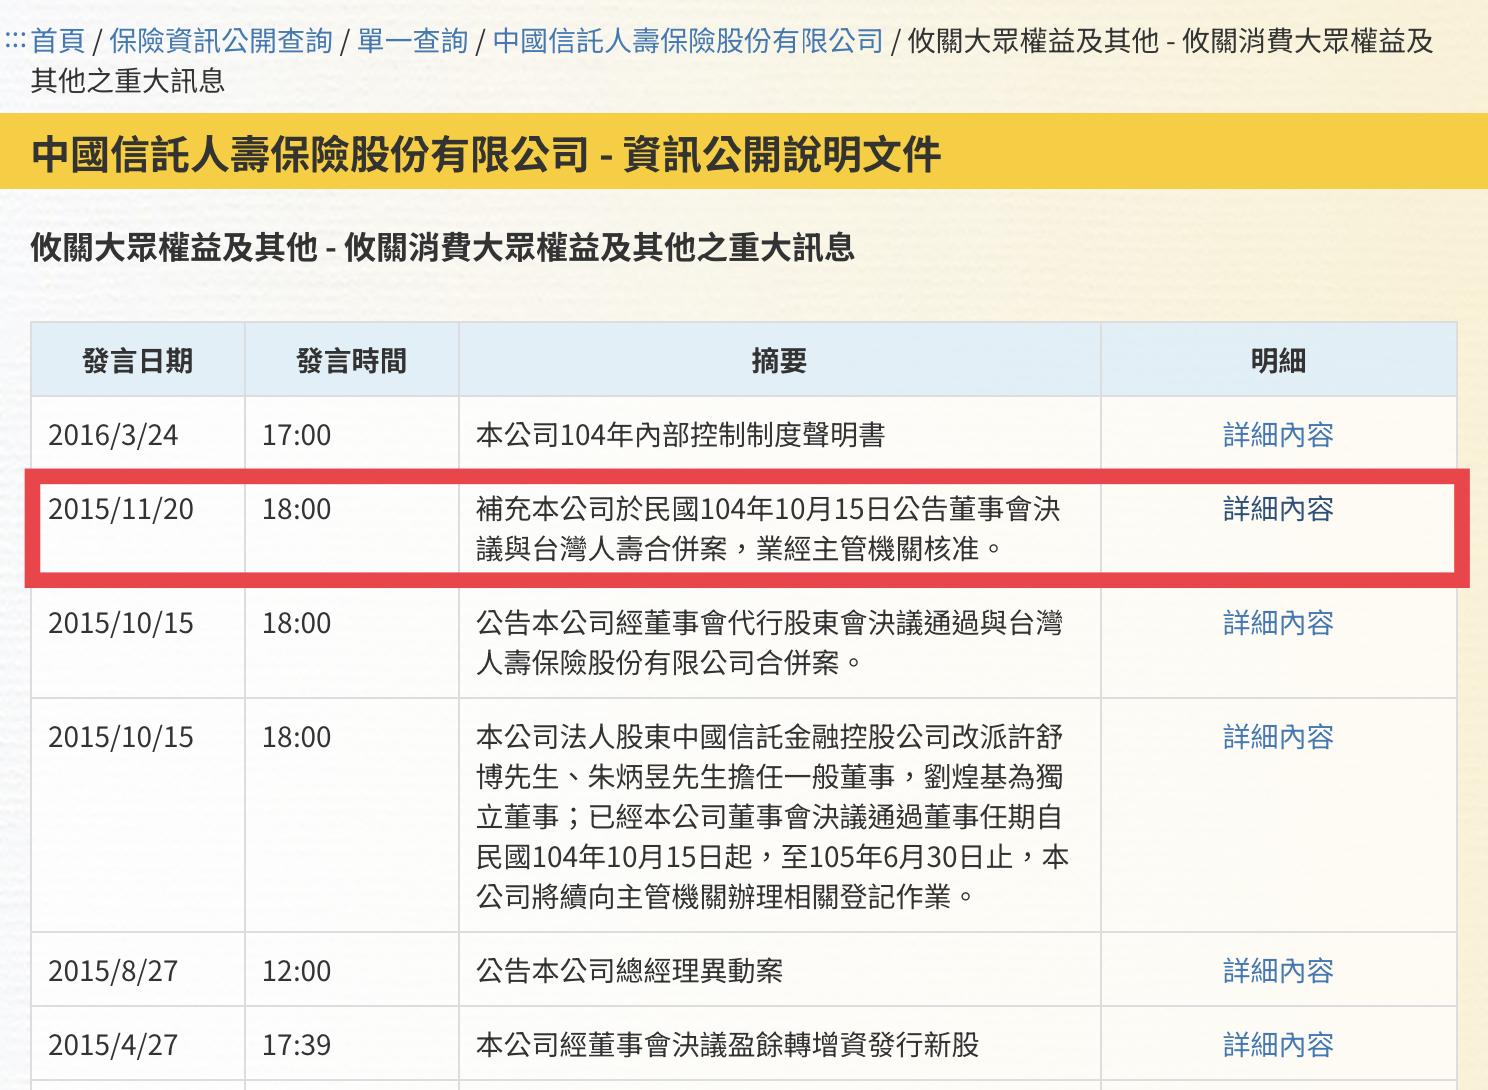This screenshot has width=1488, height=1090.
Task: Click summary 本公司法人股東中國信託金融控股公司
Action: click(x=772, y=817)
